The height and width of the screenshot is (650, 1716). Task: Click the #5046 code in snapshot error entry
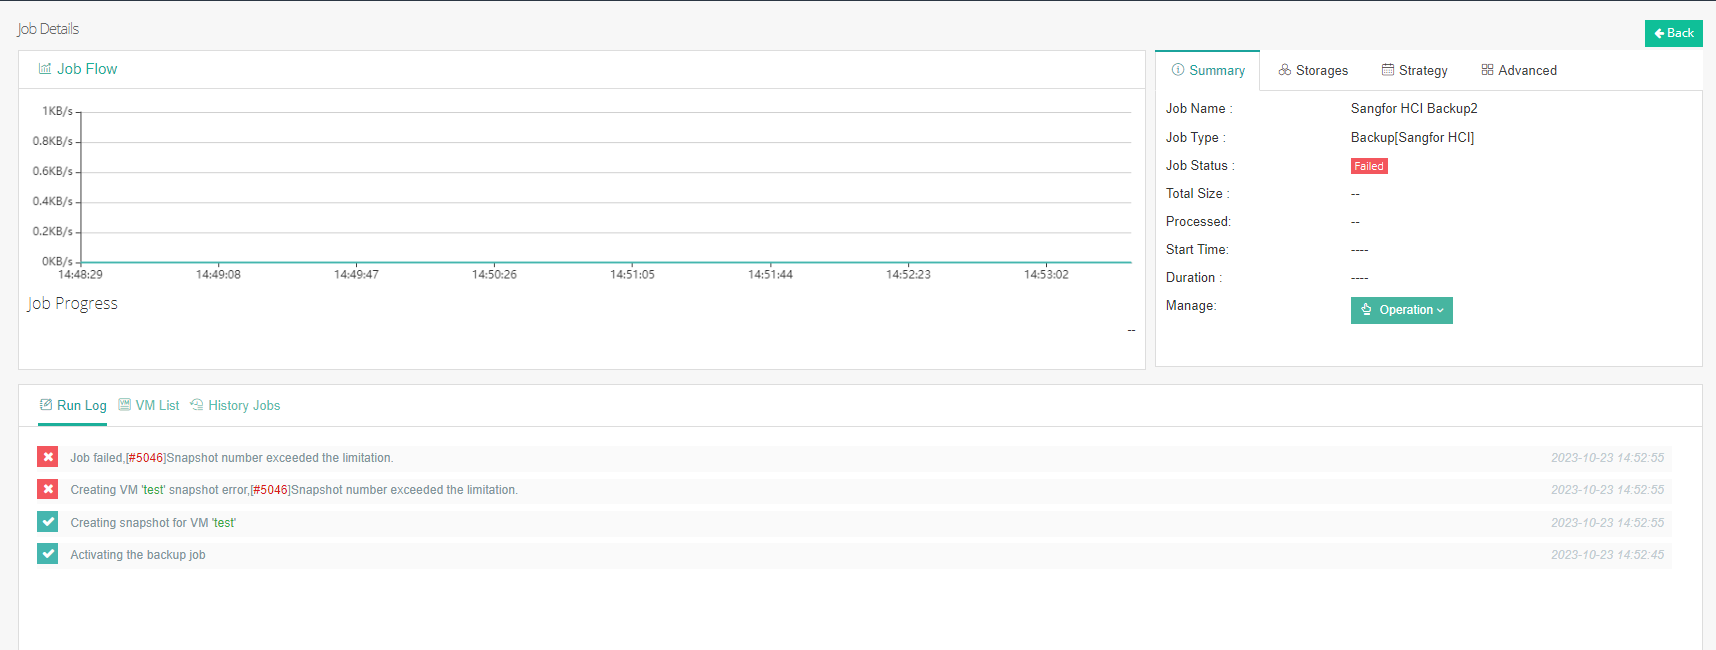point(270,490)
